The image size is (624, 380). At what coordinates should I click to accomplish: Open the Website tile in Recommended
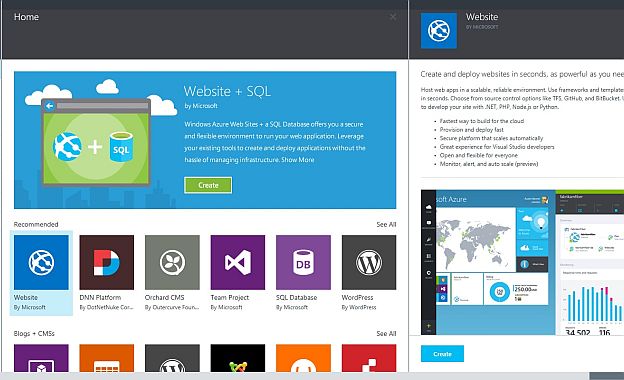pyautogui.click(x=41, y=273)
